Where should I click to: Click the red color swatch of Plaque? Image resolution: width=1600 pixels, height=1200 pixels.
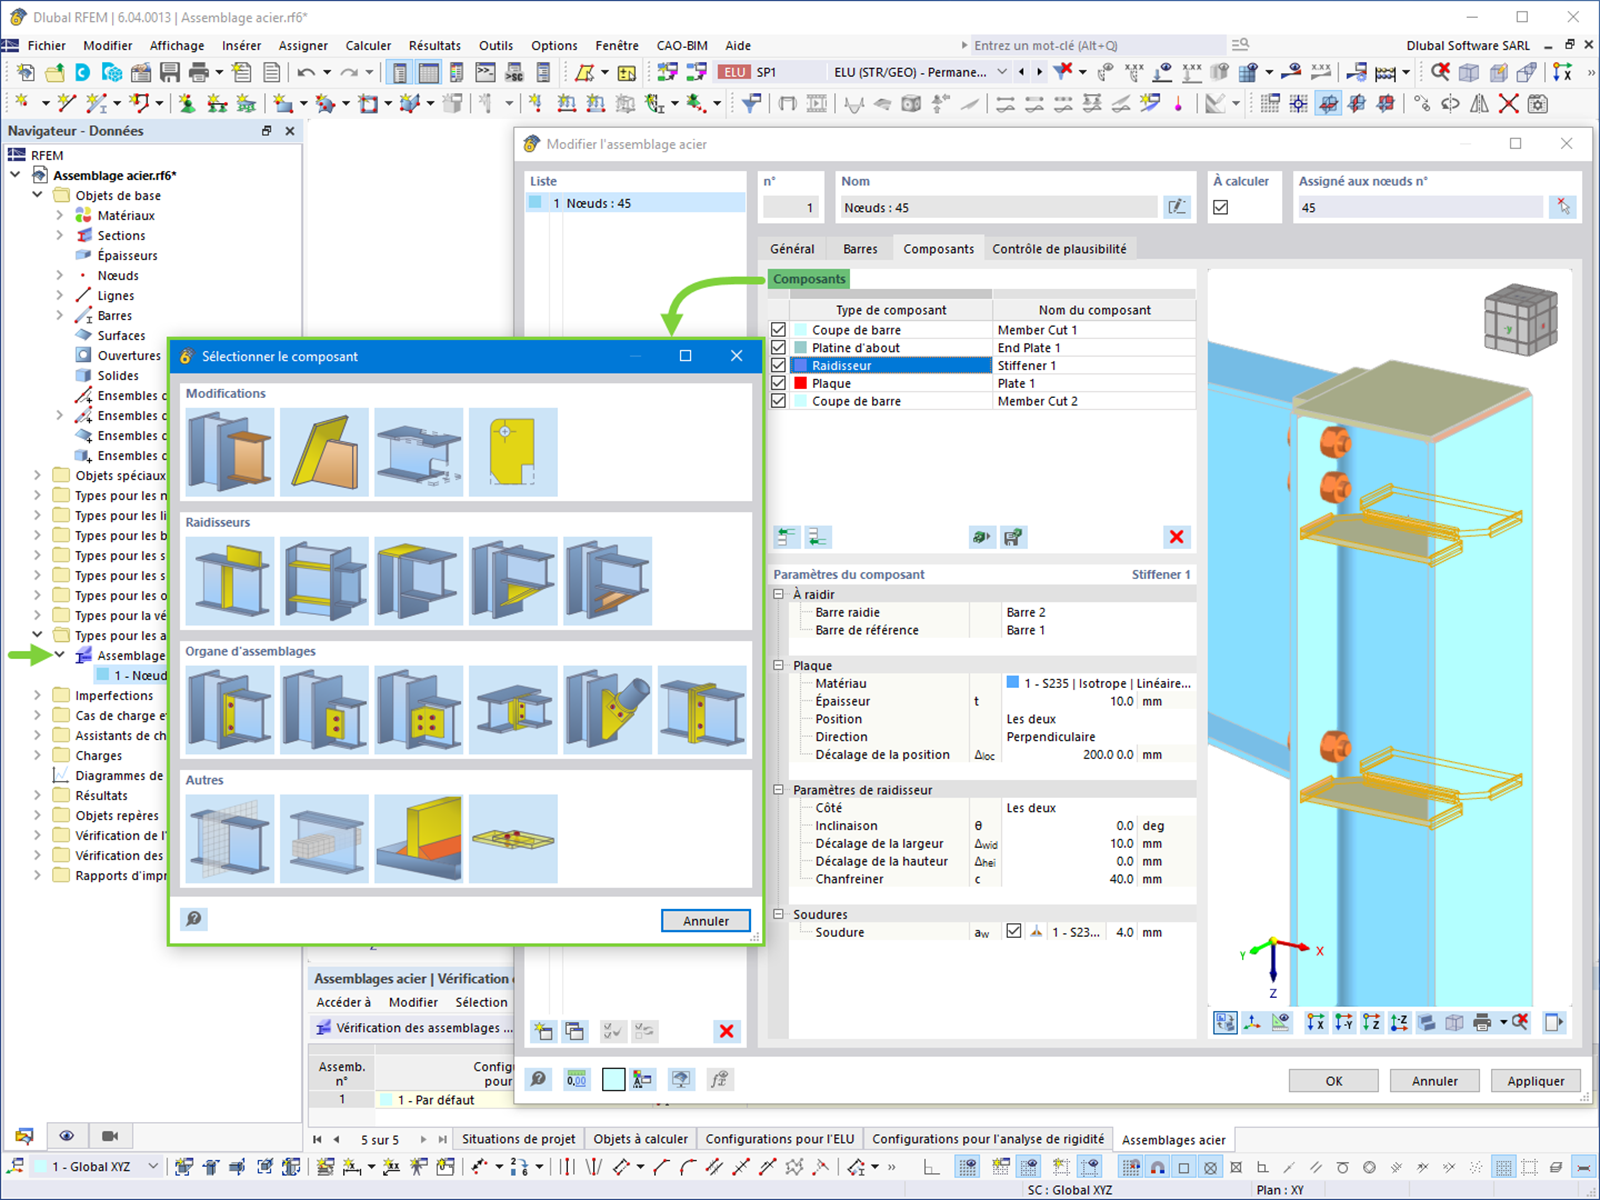click(801, 383)
